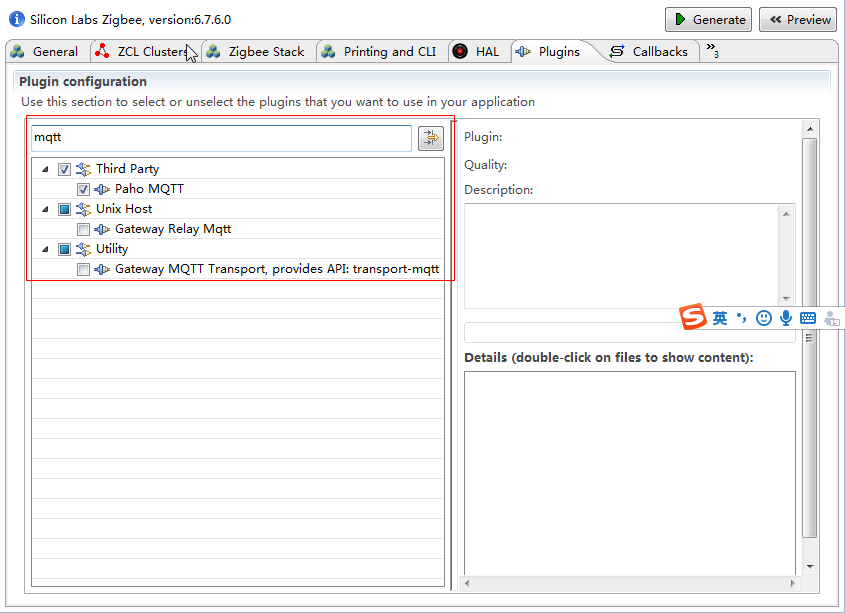Click the HAL tab round icon
This screenshot has height=613, width=845.
[460, 52]
